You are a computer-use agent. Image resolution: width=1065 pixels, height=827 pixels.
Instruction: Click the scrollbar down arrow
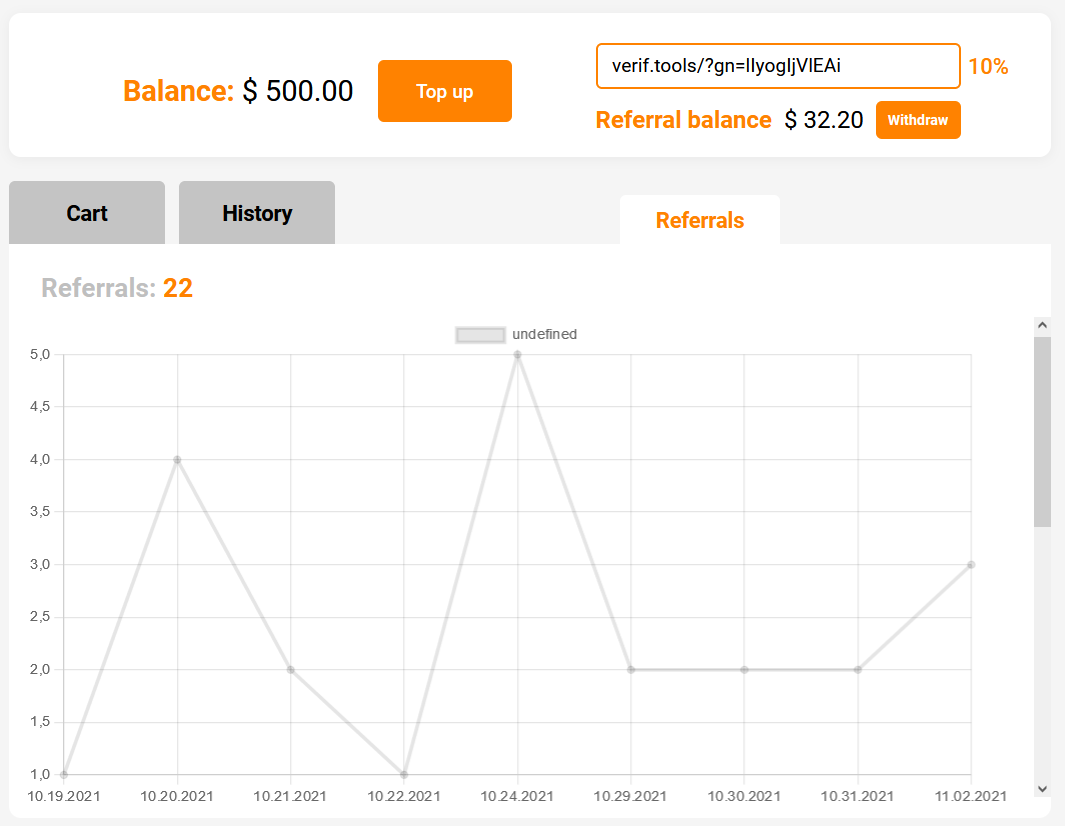1042,788
